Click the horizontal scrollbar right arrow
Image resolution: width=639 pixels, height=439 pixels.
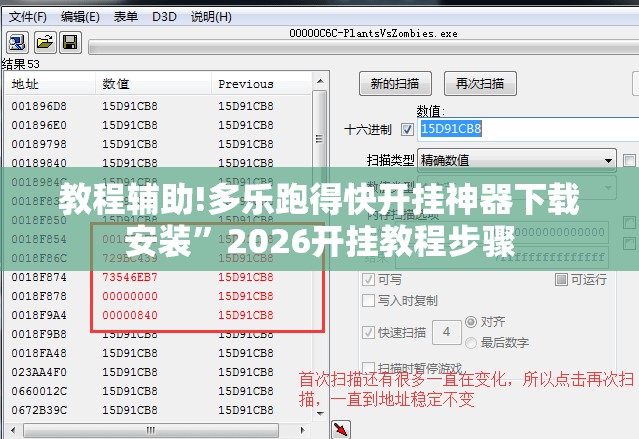coord(302,430)
